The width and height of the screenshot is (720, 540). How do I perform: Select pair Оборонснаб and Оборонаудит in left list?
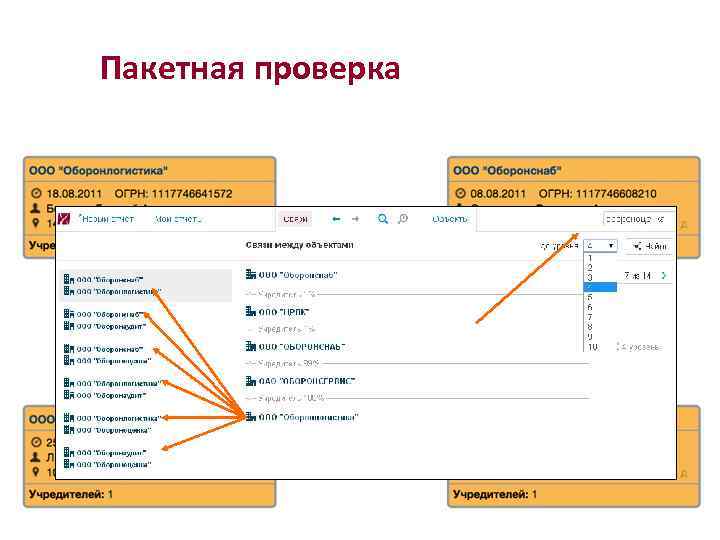tap(105, 320)
